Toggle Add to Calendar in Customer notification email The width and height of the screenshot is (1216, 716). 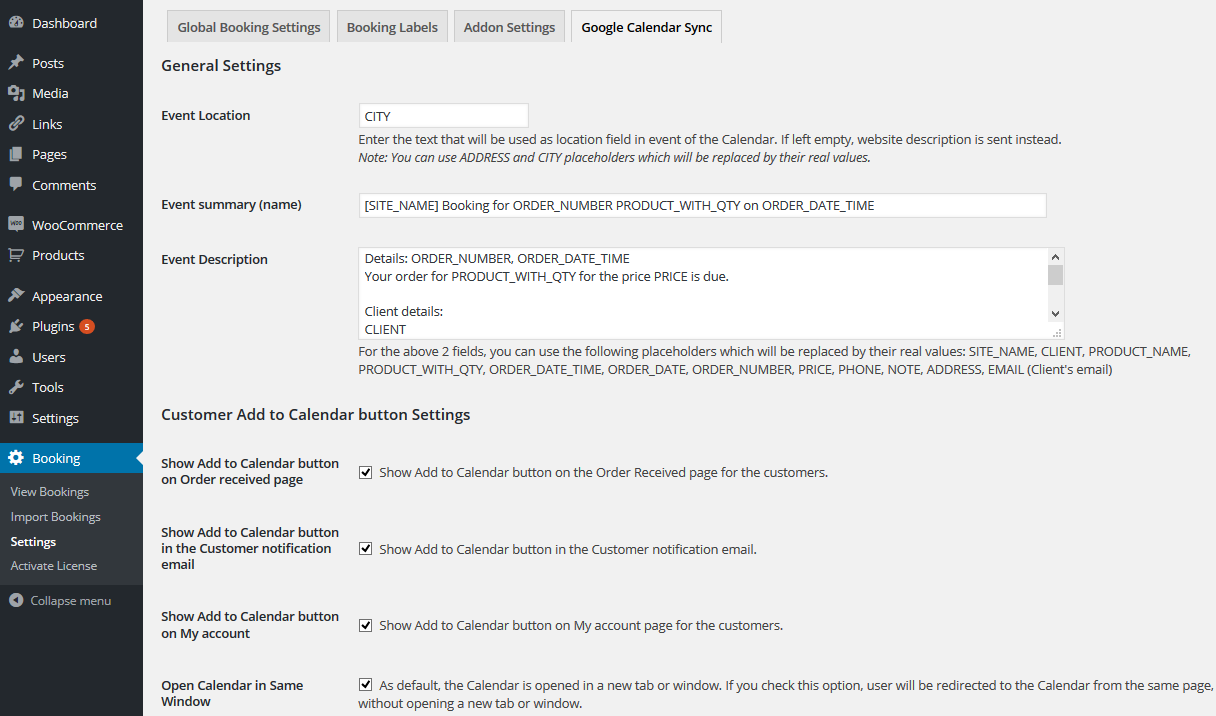pyautogui.click(x=366, y=549)
